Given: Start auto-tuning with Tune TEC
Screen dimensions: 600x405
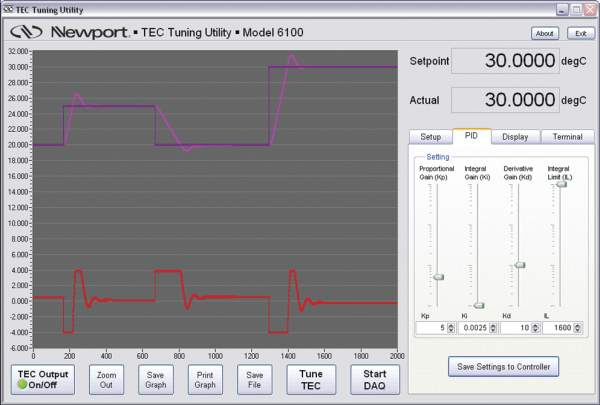Looking at the screenshot, I should [311, 380].
